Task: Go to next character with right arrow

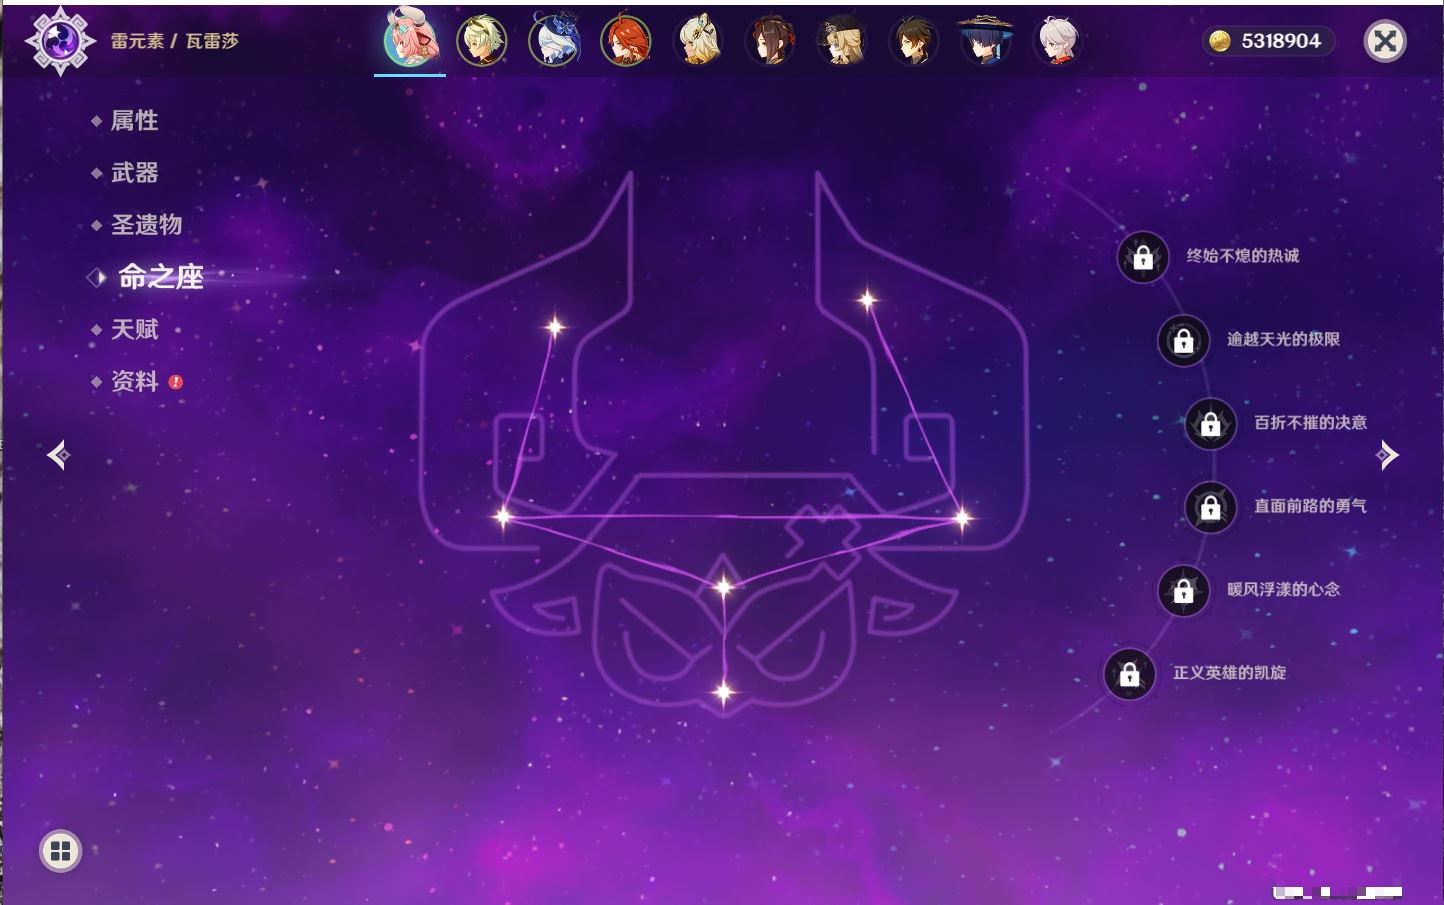Action: (1387, 455)
